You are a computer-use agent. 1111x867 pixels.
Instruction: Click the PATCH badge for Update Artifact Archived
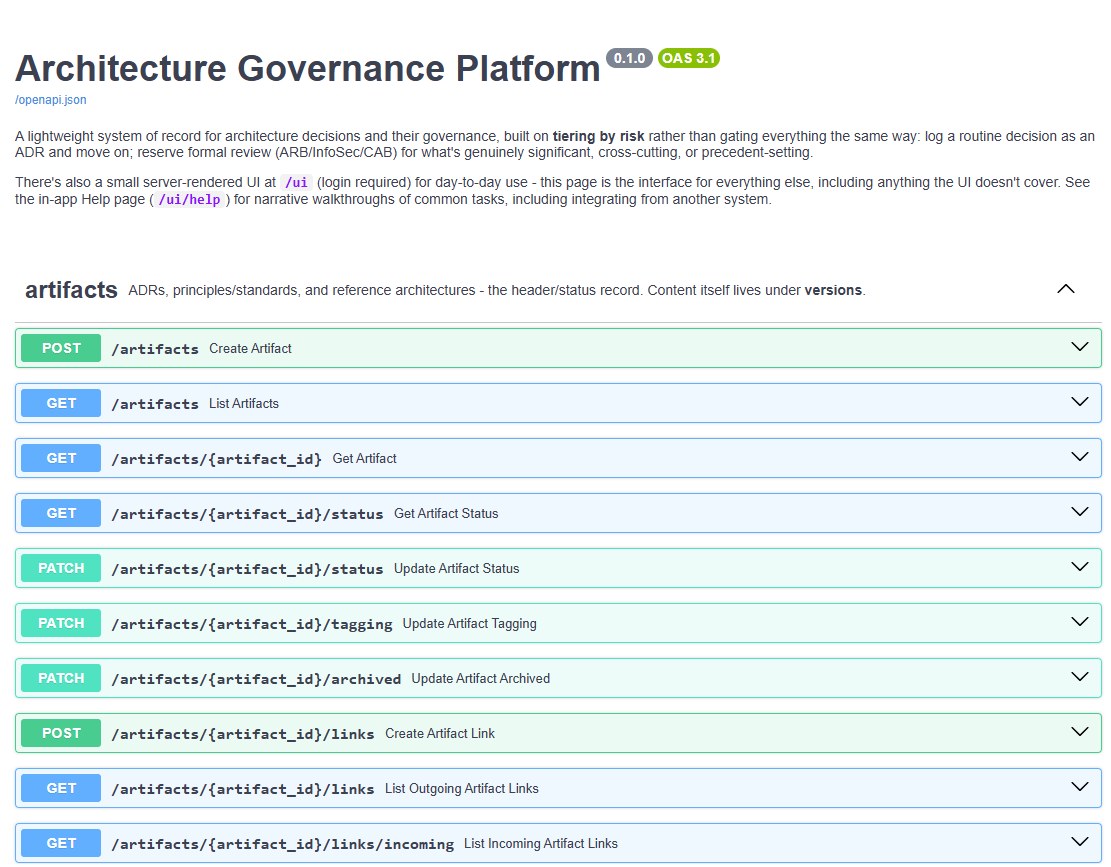tap(61, 678)
